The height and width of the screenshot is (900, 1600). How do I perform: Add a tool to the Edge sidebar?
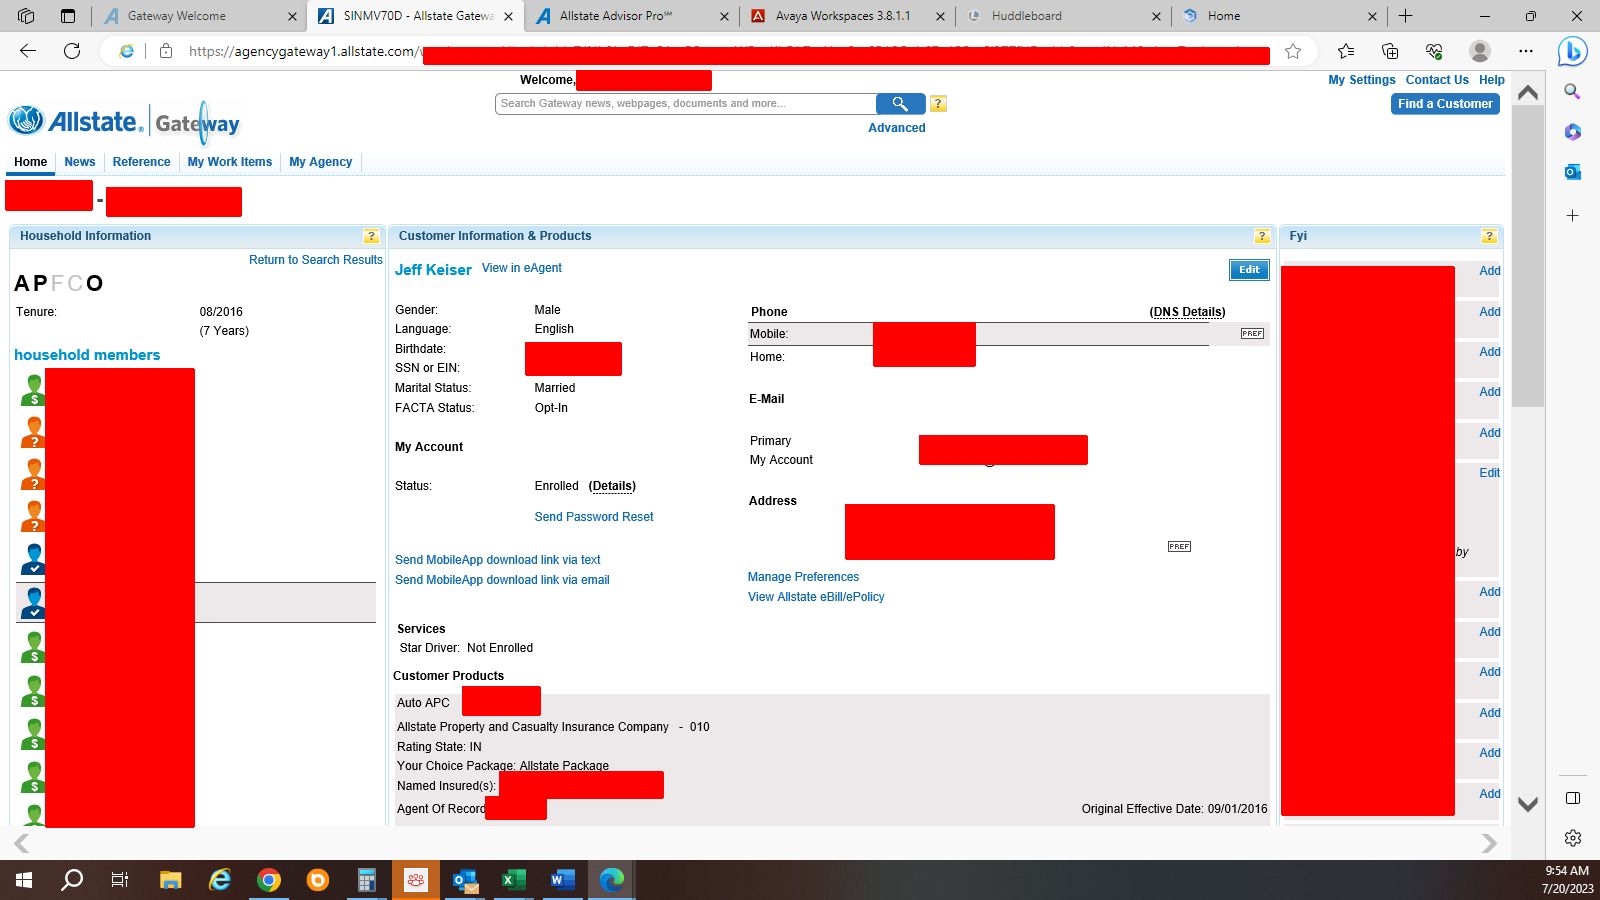(1572, 216)
